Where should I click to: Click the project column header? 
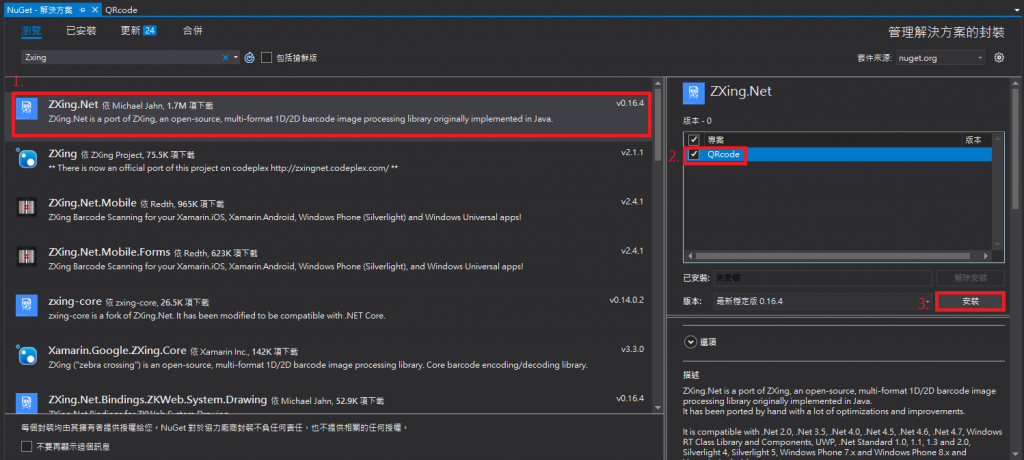(715, 140)
